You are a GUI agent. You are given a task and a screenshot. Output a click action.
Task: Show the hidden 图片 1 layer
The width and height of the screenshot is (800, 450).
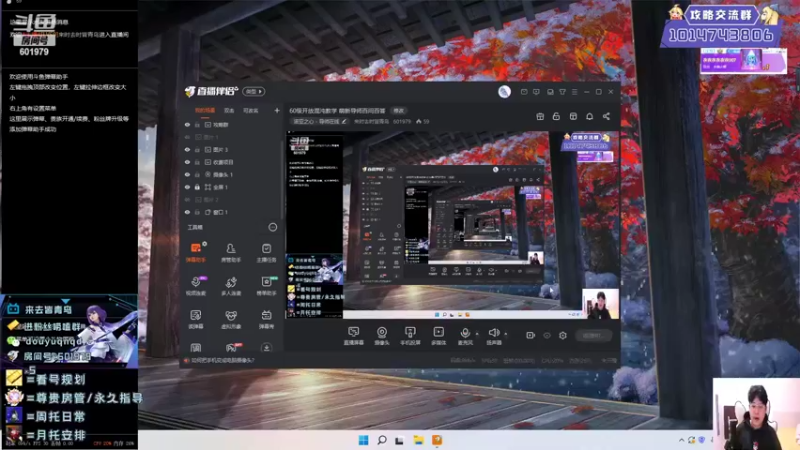tap(187, 137)
